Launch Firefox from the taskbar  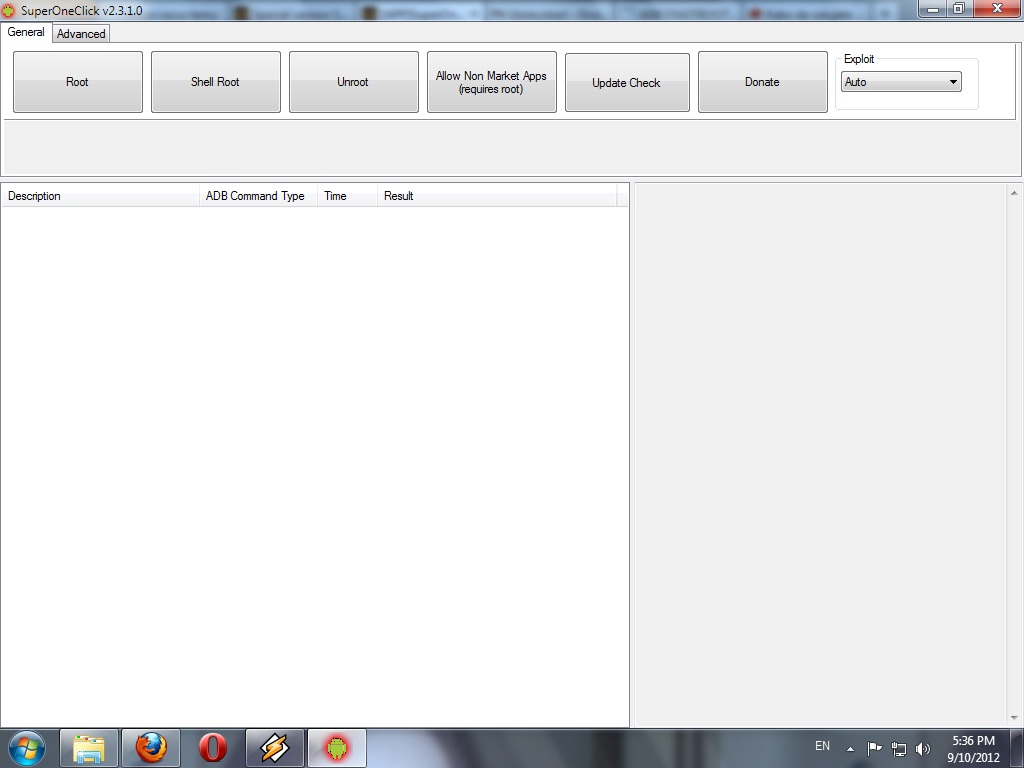151,748
